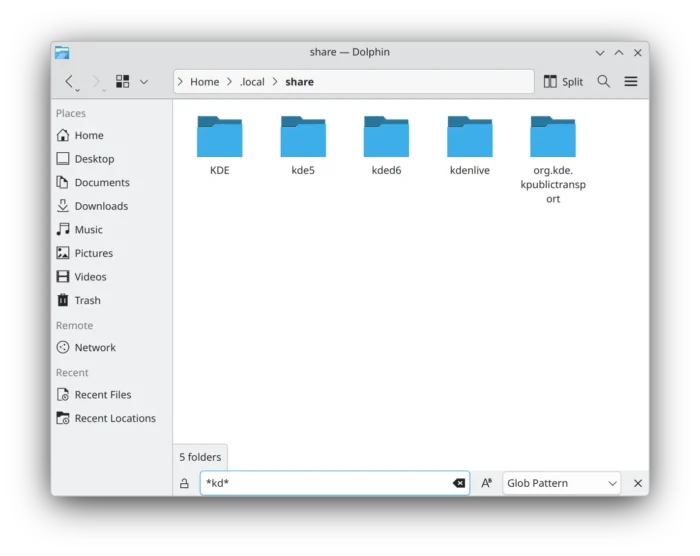Open Recent Locations entry
This screenshot has width=700, height=556.
tap(112, 418)
